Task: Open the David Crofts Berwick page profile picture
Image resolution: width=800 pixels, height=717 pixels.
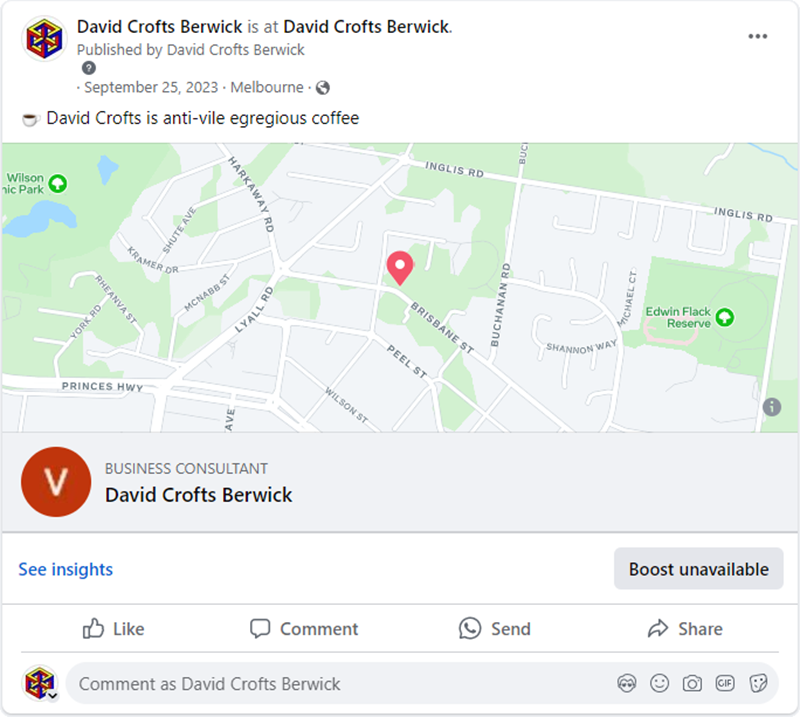Action: tap(44, 38)
